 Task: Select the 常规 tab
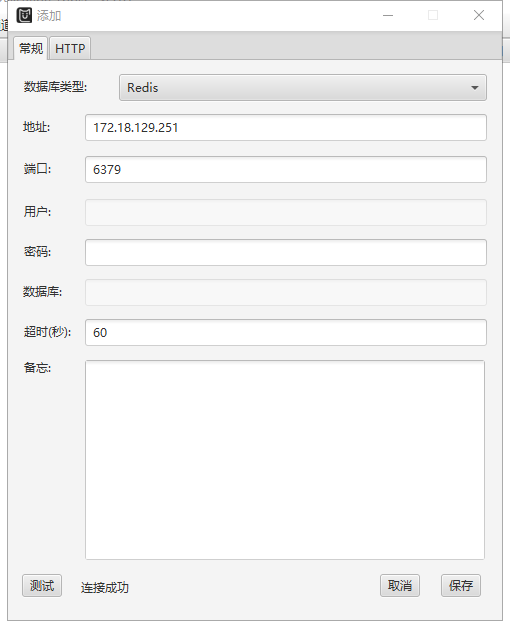click(x=31, y=48)
